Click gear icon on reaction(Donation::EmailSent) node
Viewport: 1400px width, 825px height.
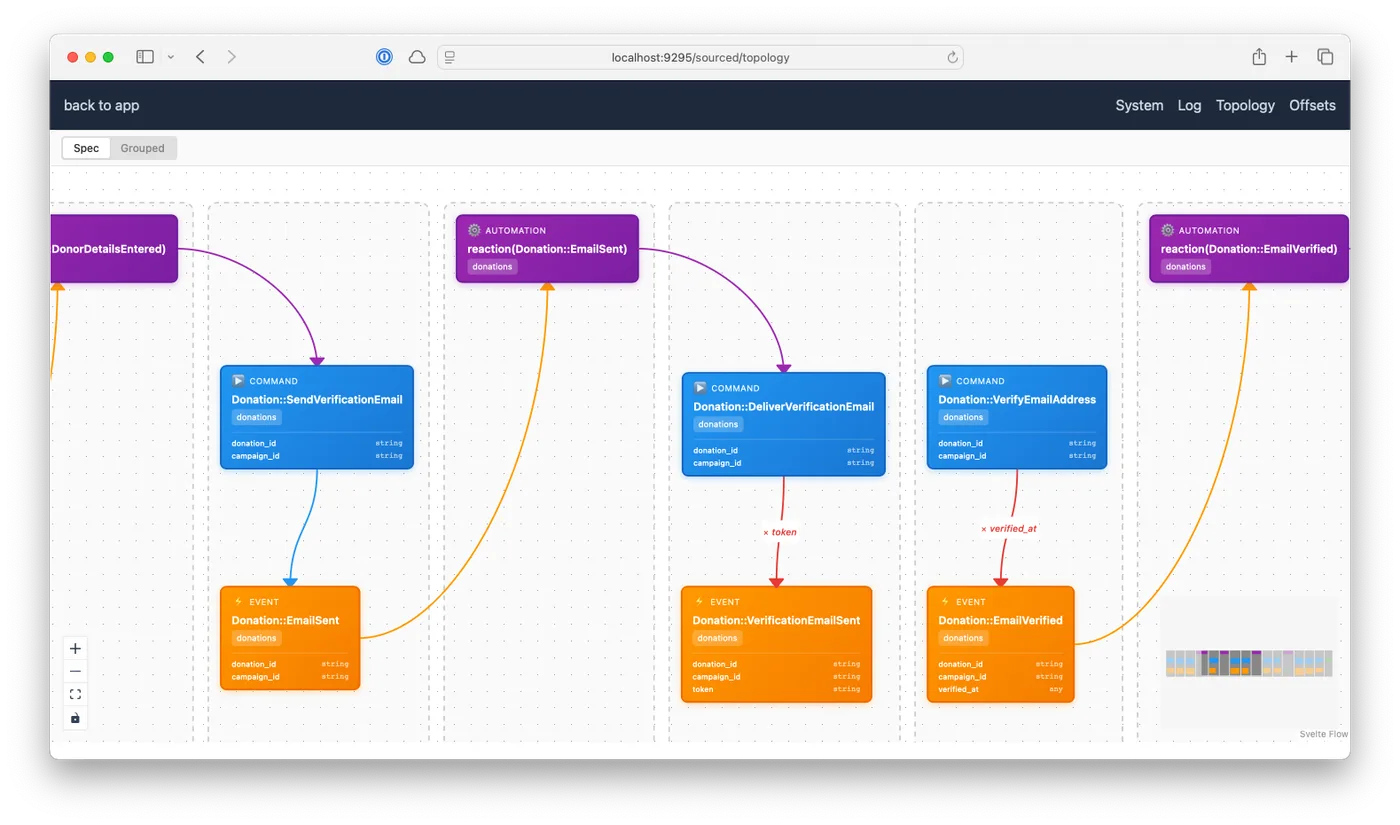[474, 230]
